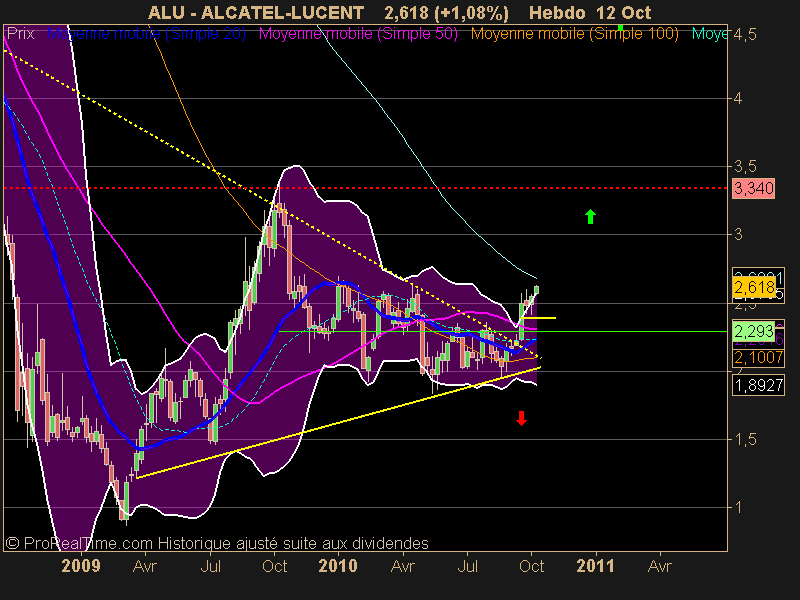The width and height of the screenshot is (800, 600).
Task: Click the green 2,293 price label
Action: click(754, 332)
